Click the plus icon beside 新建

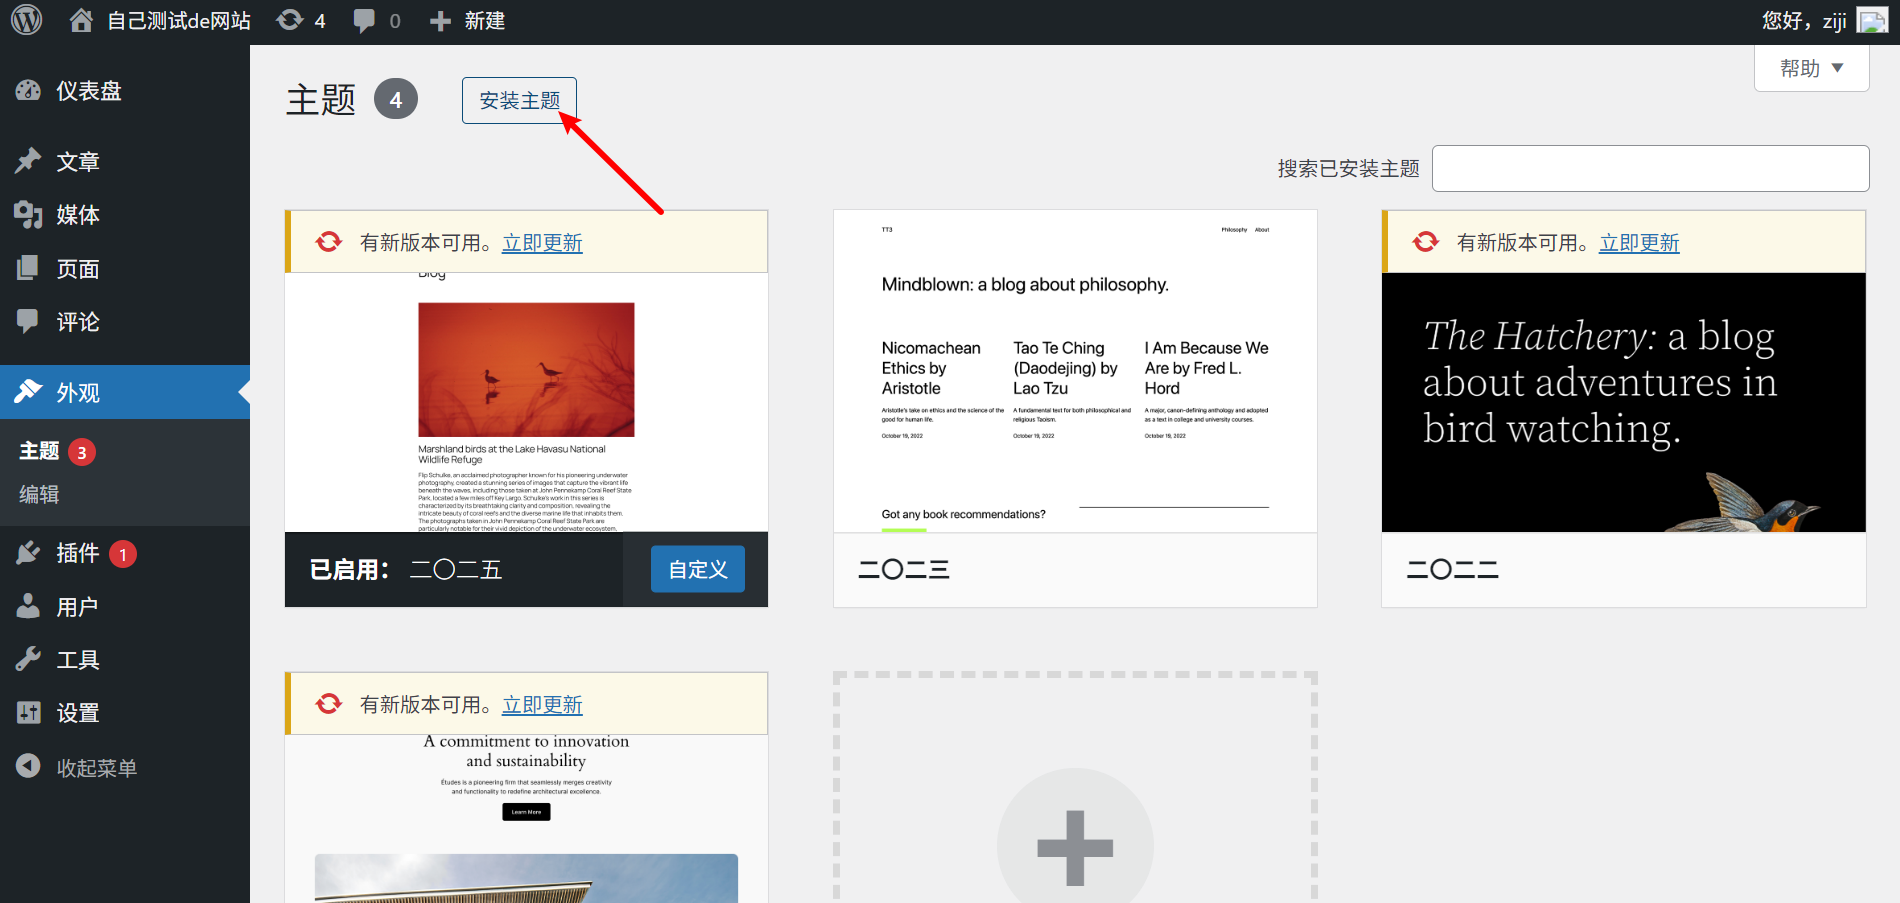pos(440,21)
